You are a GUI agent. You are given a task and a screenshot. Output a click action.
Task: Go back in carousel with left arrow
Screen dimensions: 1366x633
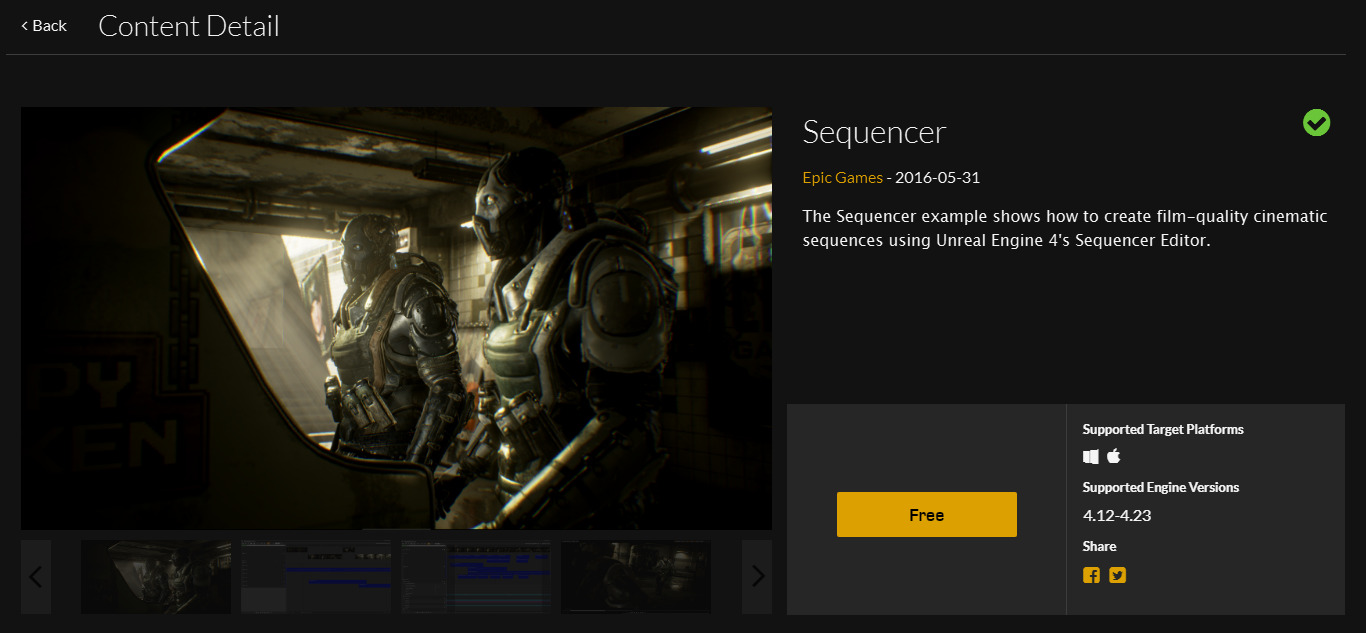35,577
